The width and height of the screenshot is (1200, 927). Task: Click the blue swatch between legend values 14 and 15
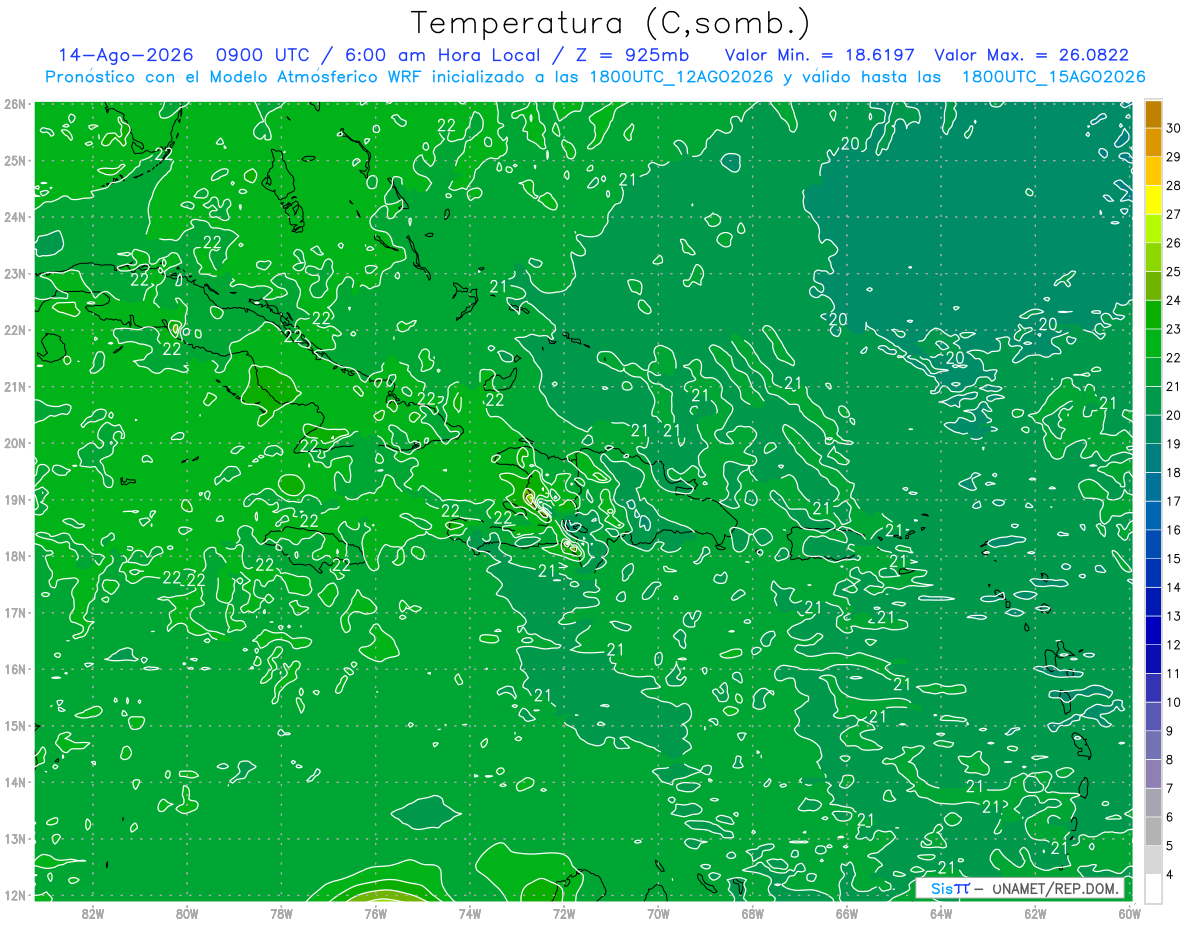coord(1153,574)
